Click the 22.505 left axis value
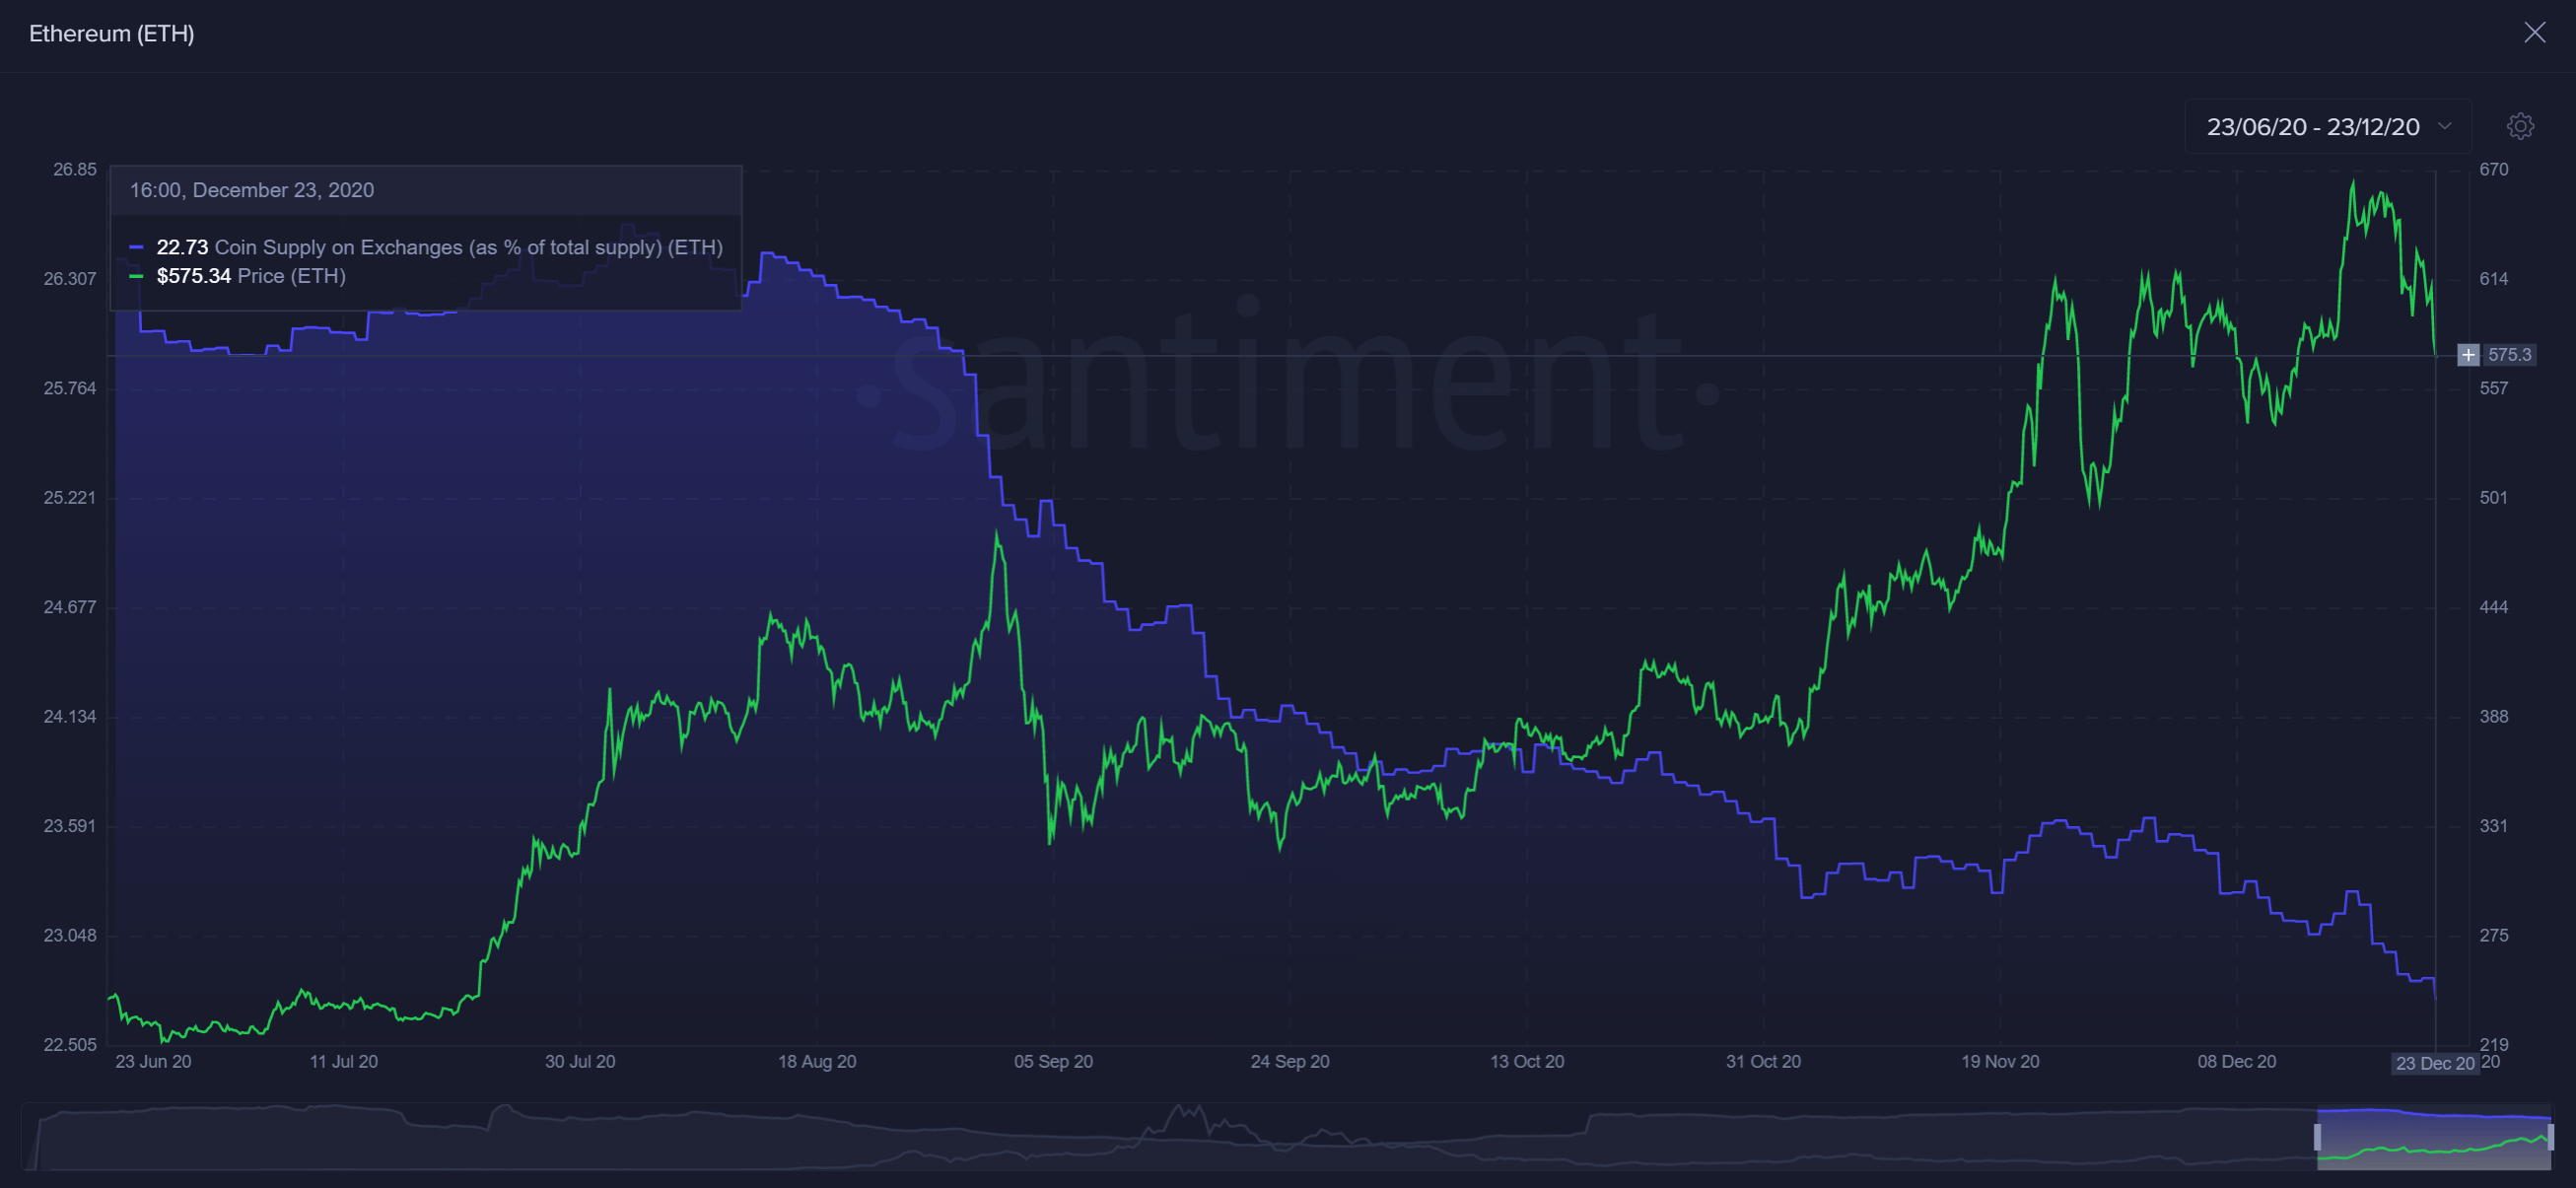This screenshot has width=2576, height=1188. 70,1045
